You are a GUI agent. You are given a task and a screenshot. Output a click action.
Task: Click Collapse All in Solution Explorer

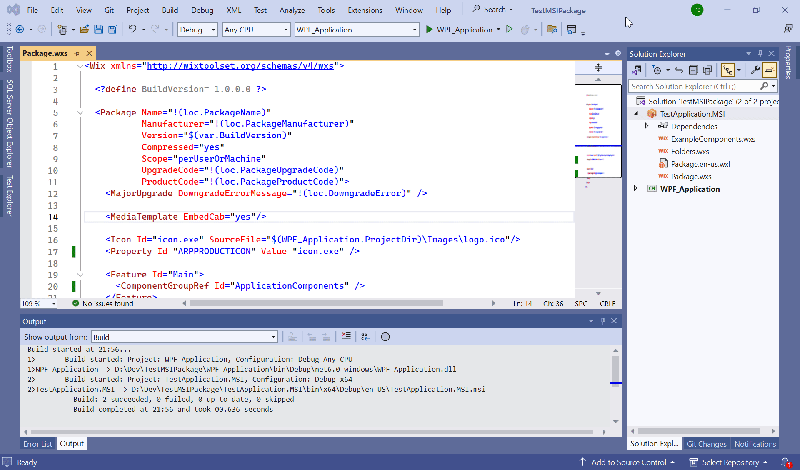click(x=693, y=70)
